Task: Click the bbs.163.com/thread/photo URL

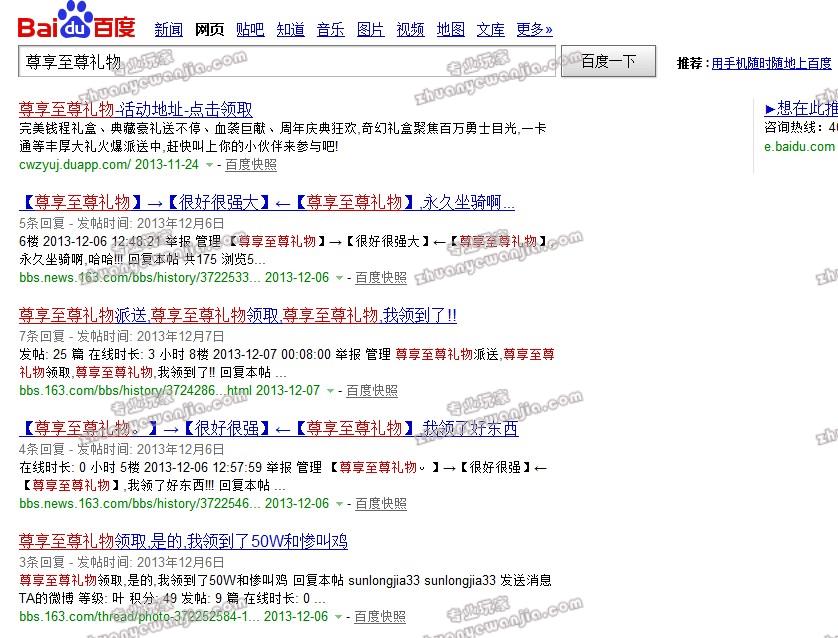Action: [x=139, y=617]
